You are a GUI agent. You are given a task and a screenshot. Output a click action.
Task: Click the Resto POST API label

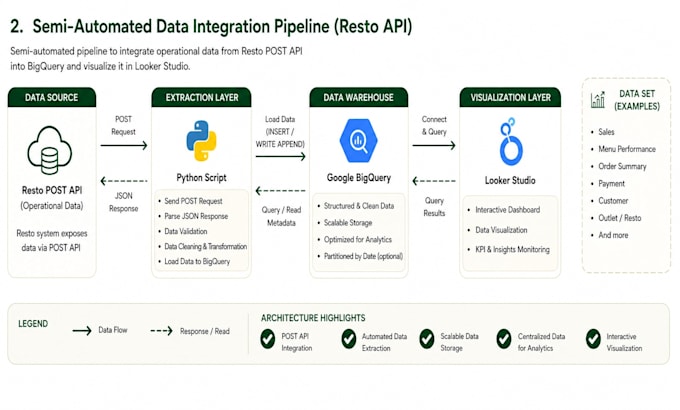[52, 190]
